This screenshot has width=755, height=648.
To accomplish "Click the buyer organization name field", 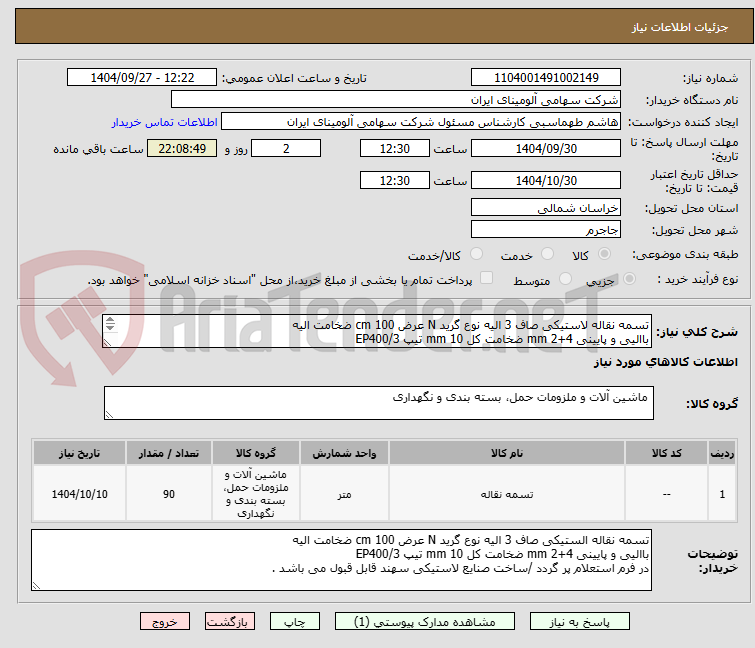I will (x=395, y=100).
